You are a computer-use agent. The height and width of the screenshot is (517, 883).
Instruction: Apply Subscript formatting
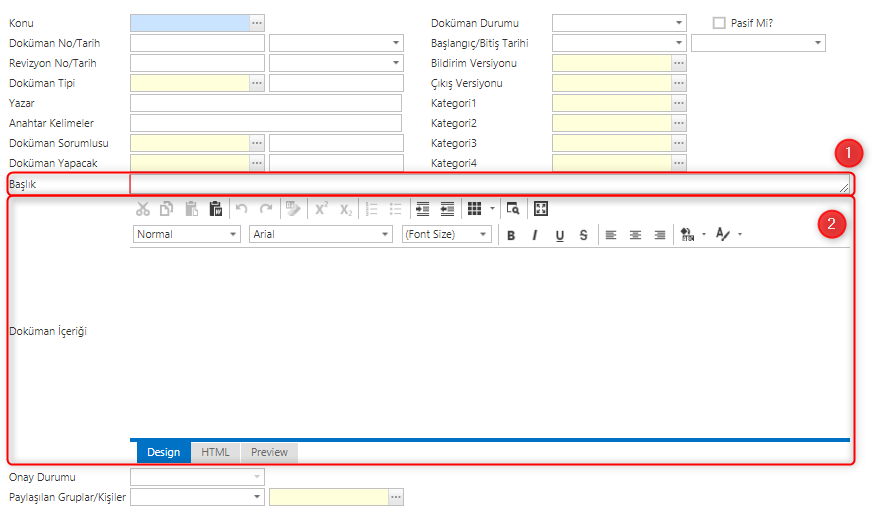(x=346, y=209)
